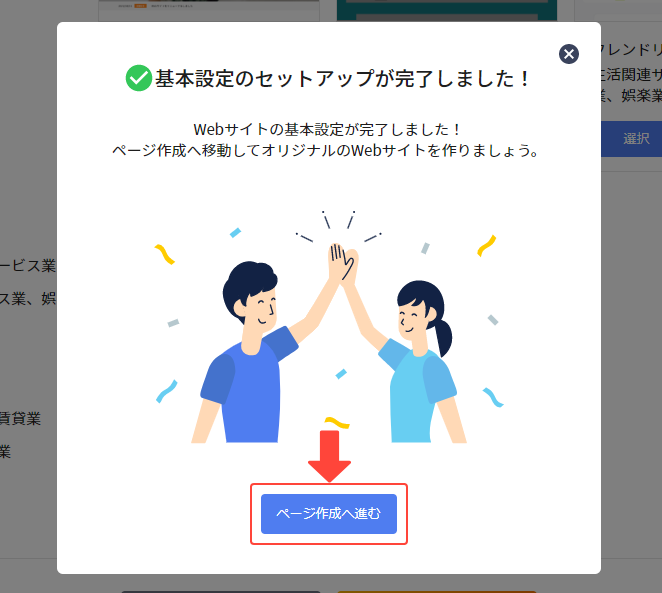The width and height of the screenshot is (662, 593).
Task: Click the high-five hands in the illustration
Action: (x=343, y=264)
